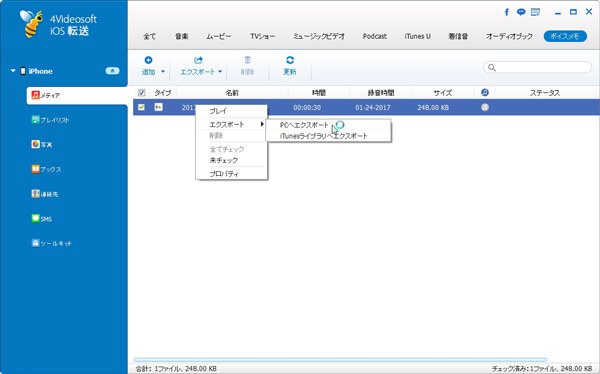600x374 pixels.
Task: Click the 01-24-2017 date cell
Action: [373, 108]
